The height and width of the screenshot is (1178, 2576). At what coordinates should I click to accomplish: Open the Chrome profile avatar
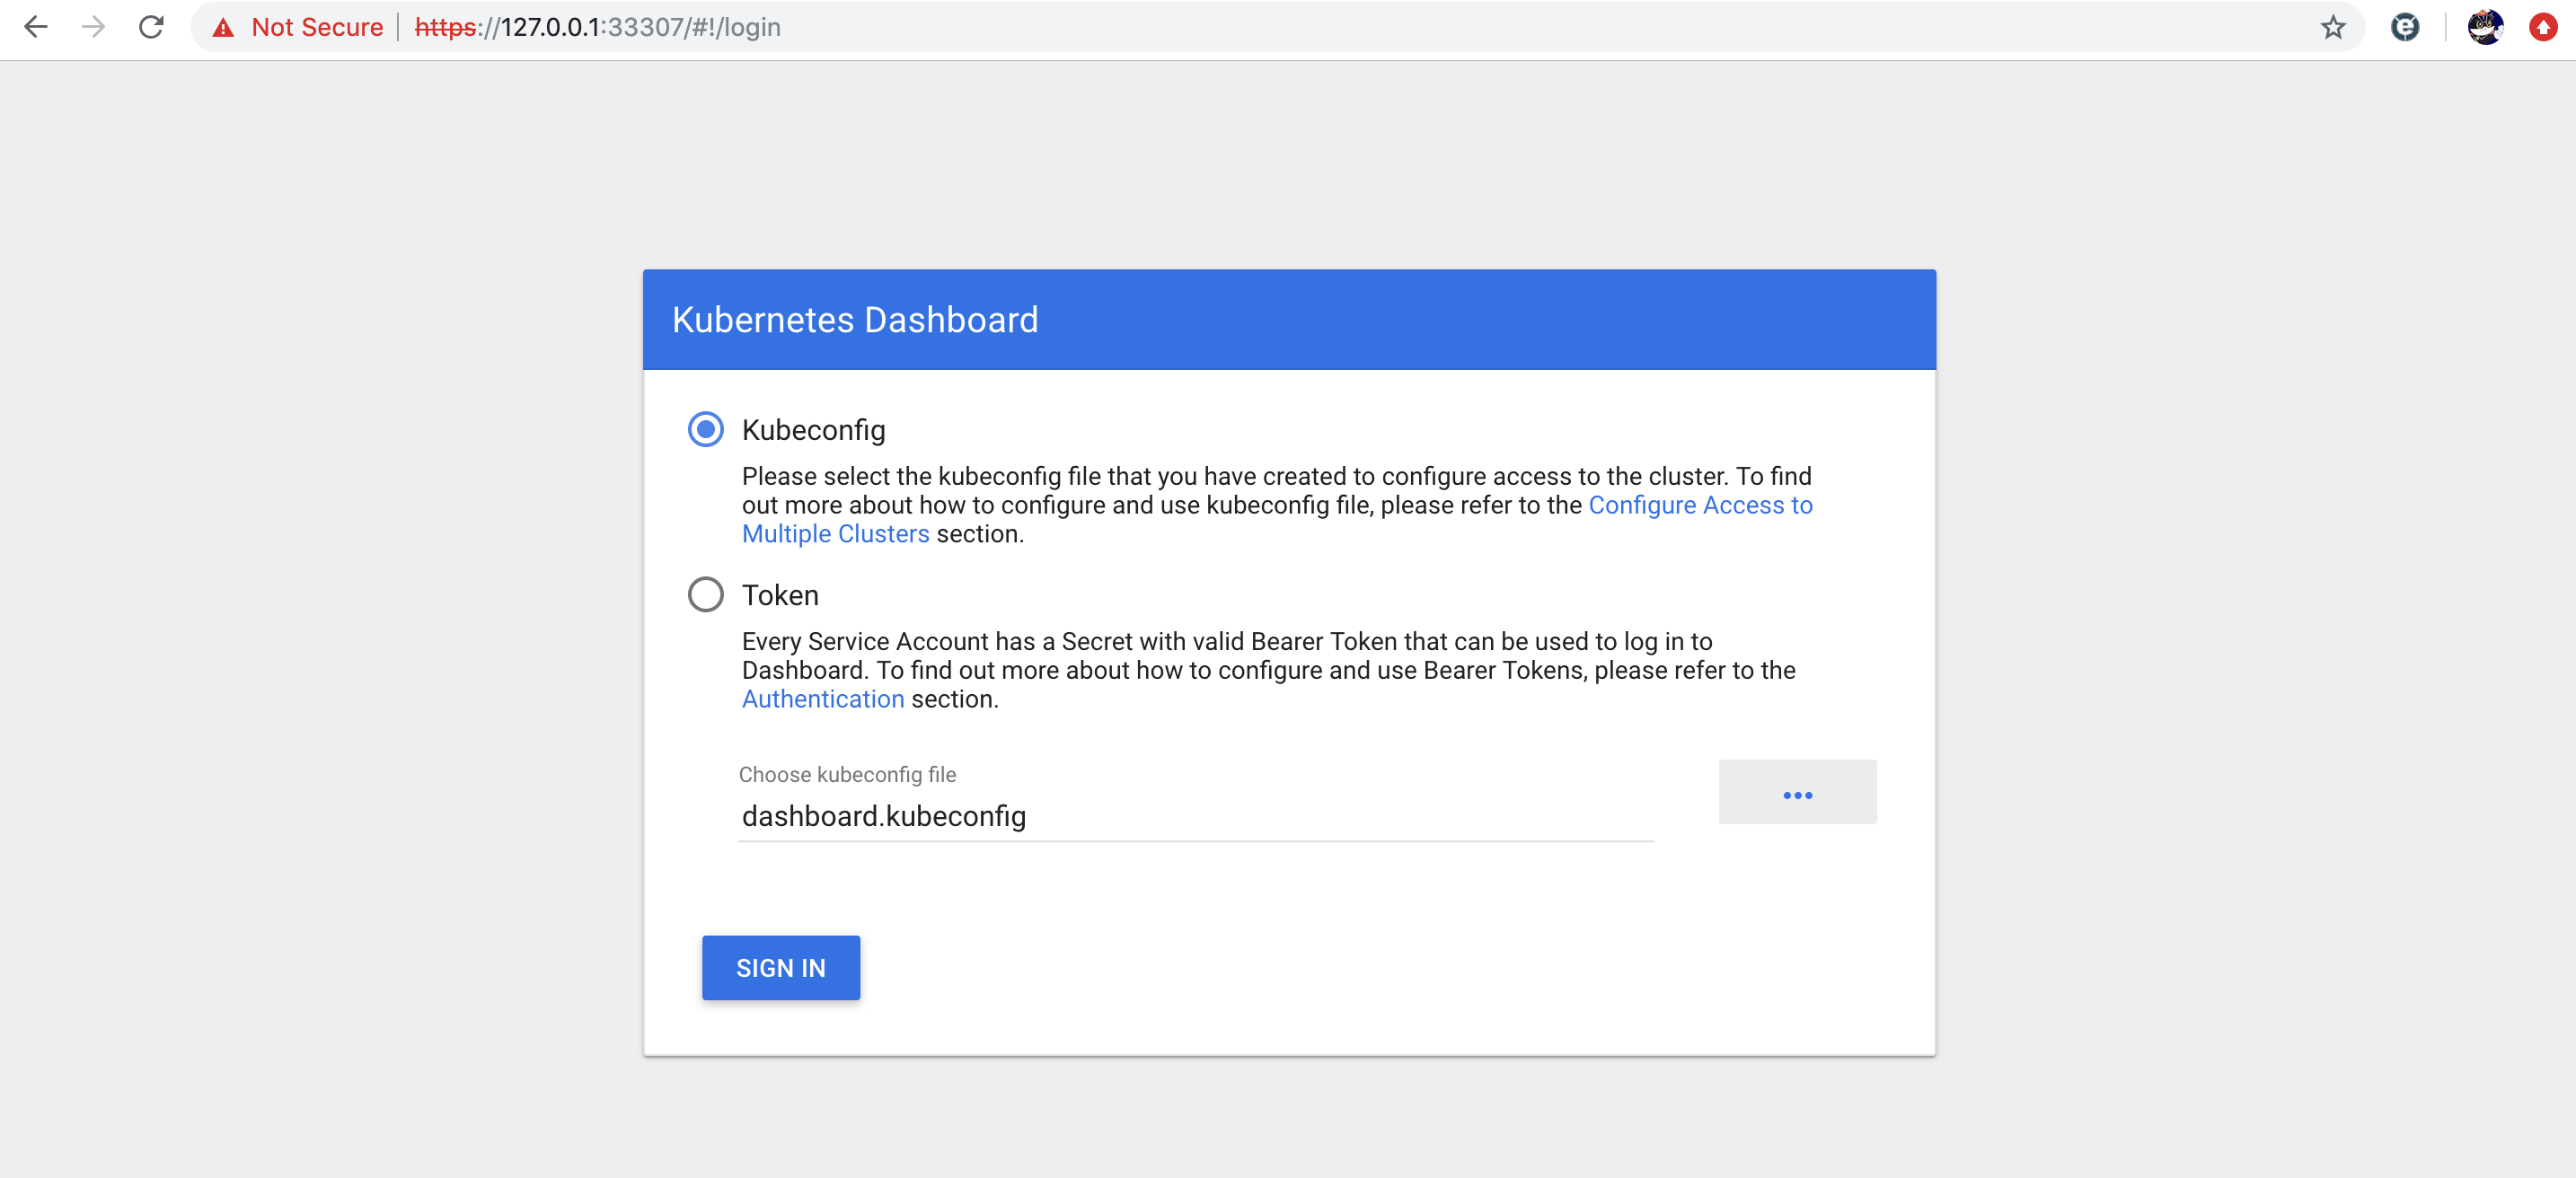click(x=2484, y=27)
